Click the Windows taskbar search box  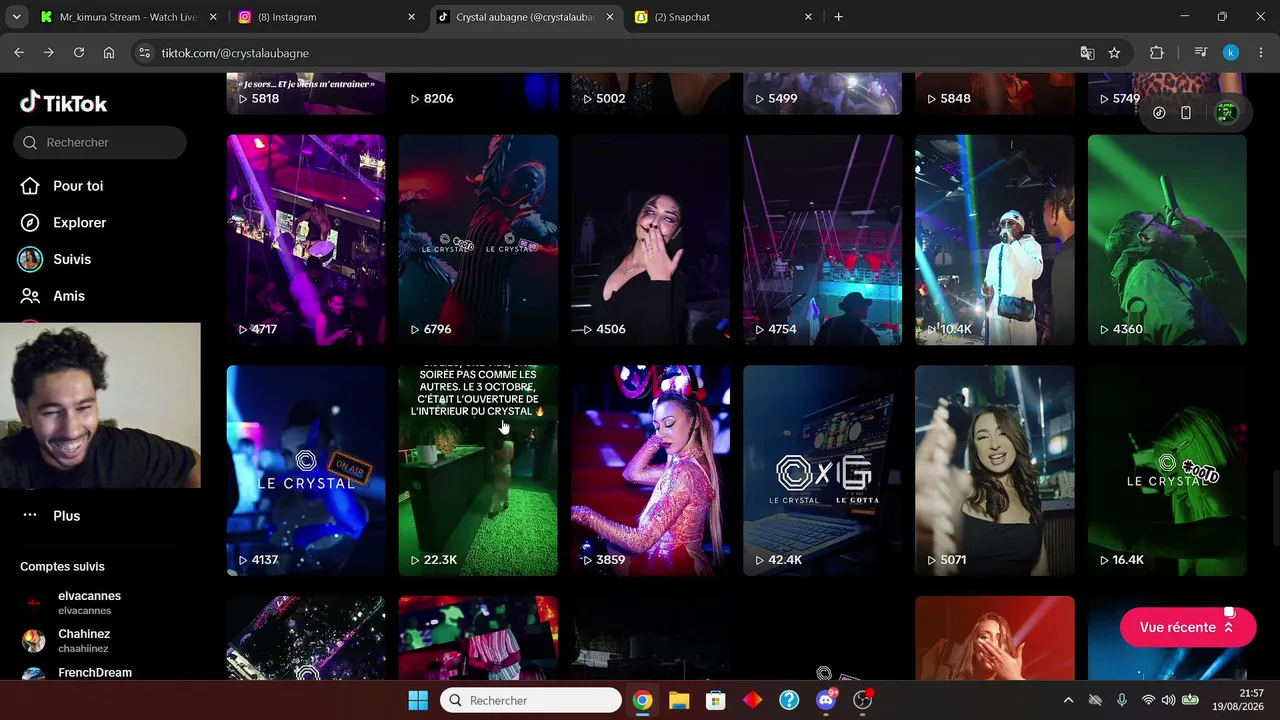click(531, 700)
